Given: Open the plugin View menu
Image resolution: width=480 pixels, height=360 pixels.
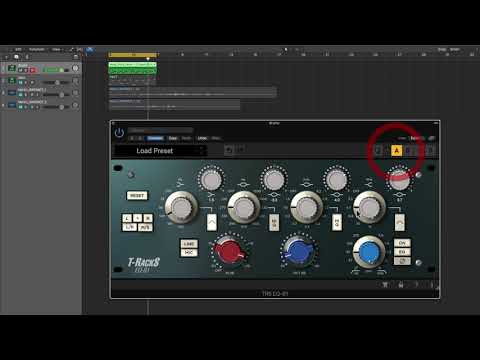Looking at the screenshot, I should (402, 138).
